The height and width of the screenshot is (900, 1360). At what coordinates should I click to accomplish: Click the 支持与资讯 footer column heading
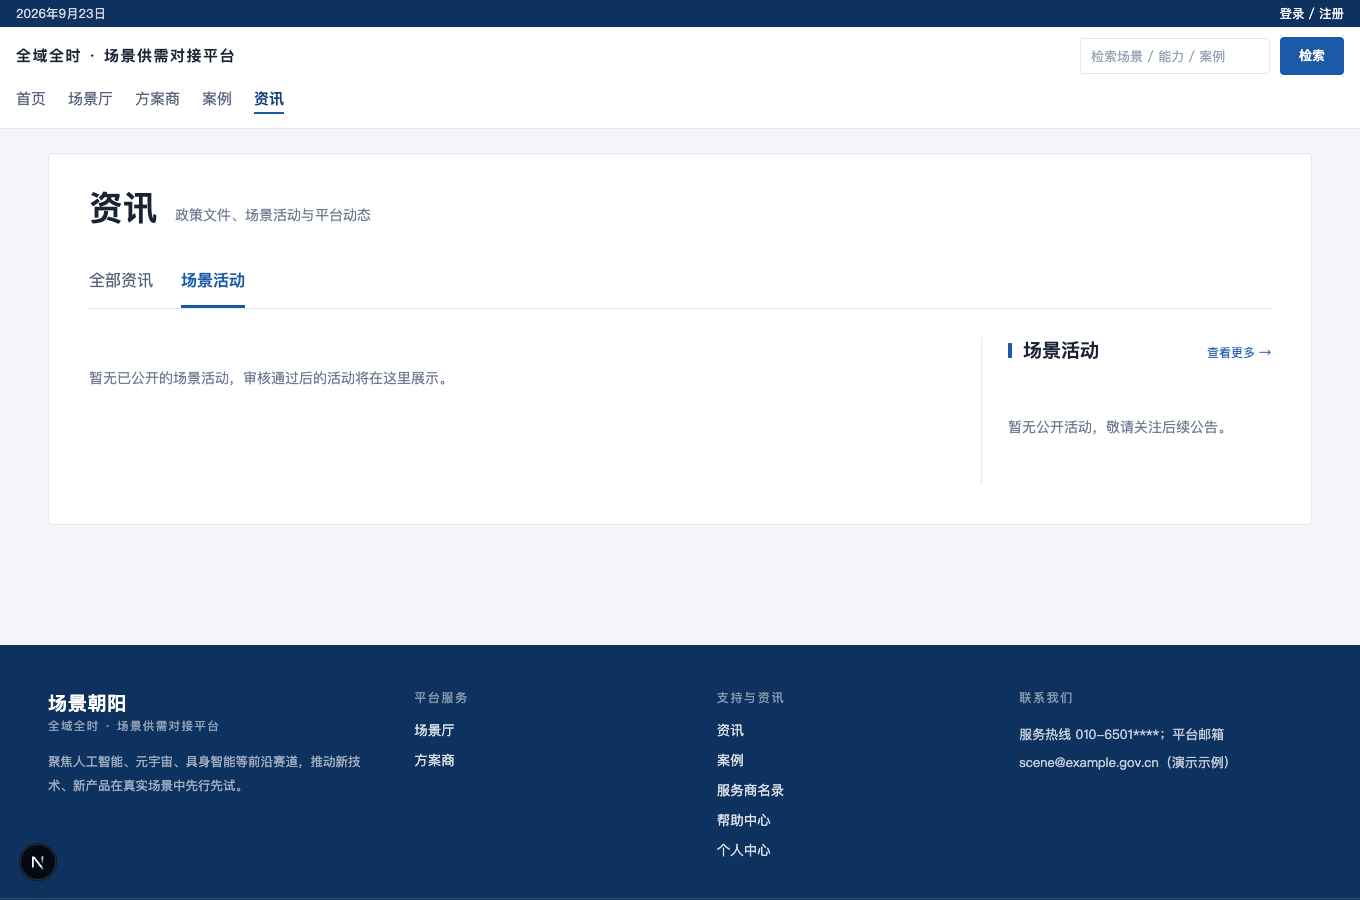tap(750, 698)
